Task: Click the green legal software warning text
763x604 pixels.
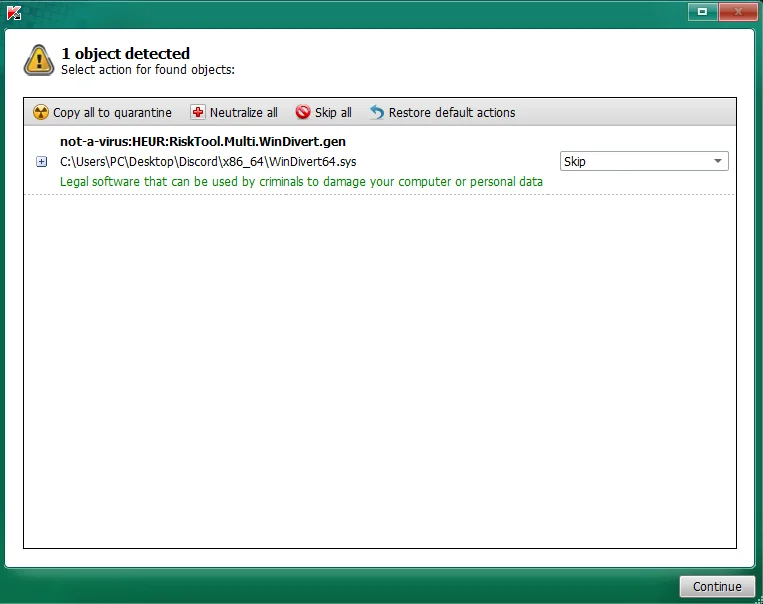Action: pyautogui.click(x=301, y=182)
